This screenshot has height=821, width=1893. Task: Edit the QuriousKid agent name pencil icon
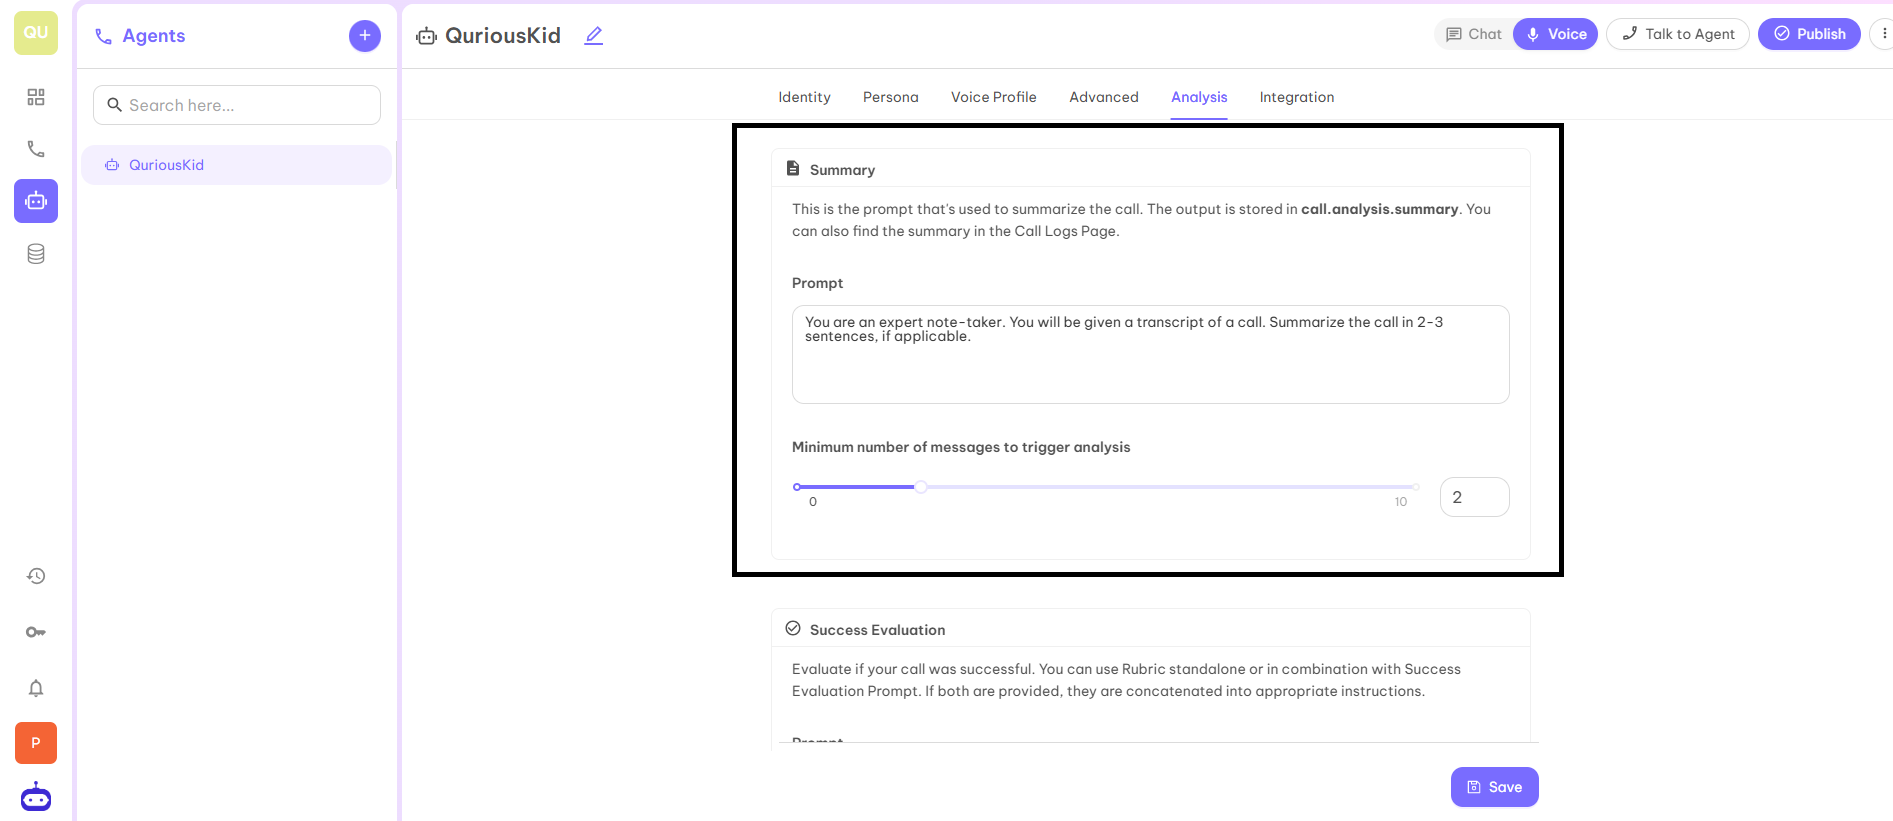tap(594, 35)
